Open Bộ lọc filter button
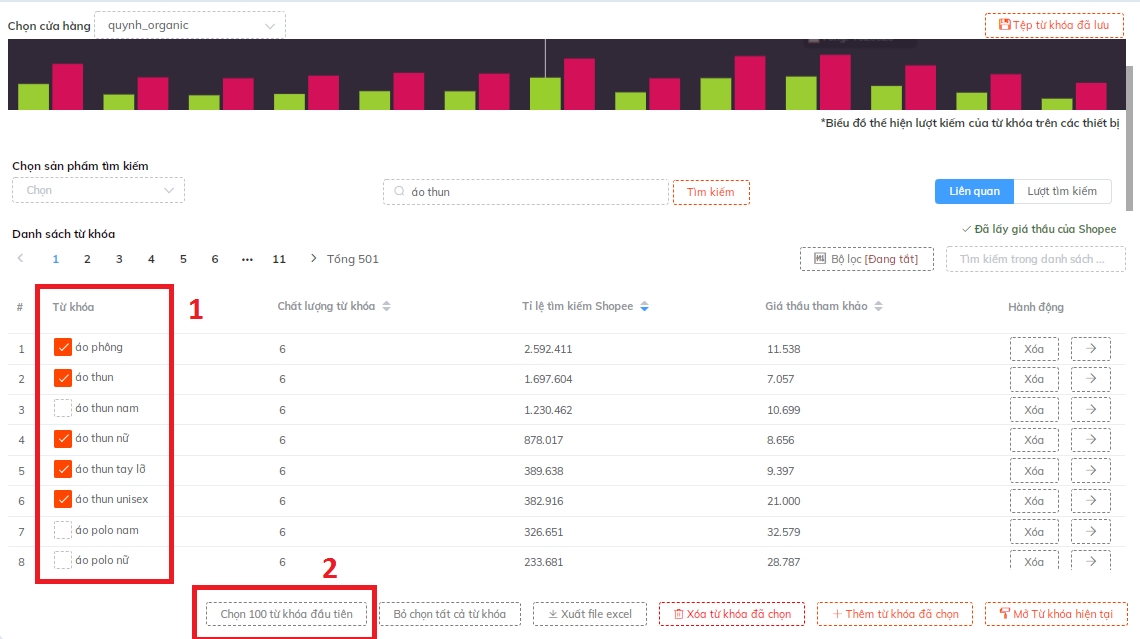 tap(866, 259)
